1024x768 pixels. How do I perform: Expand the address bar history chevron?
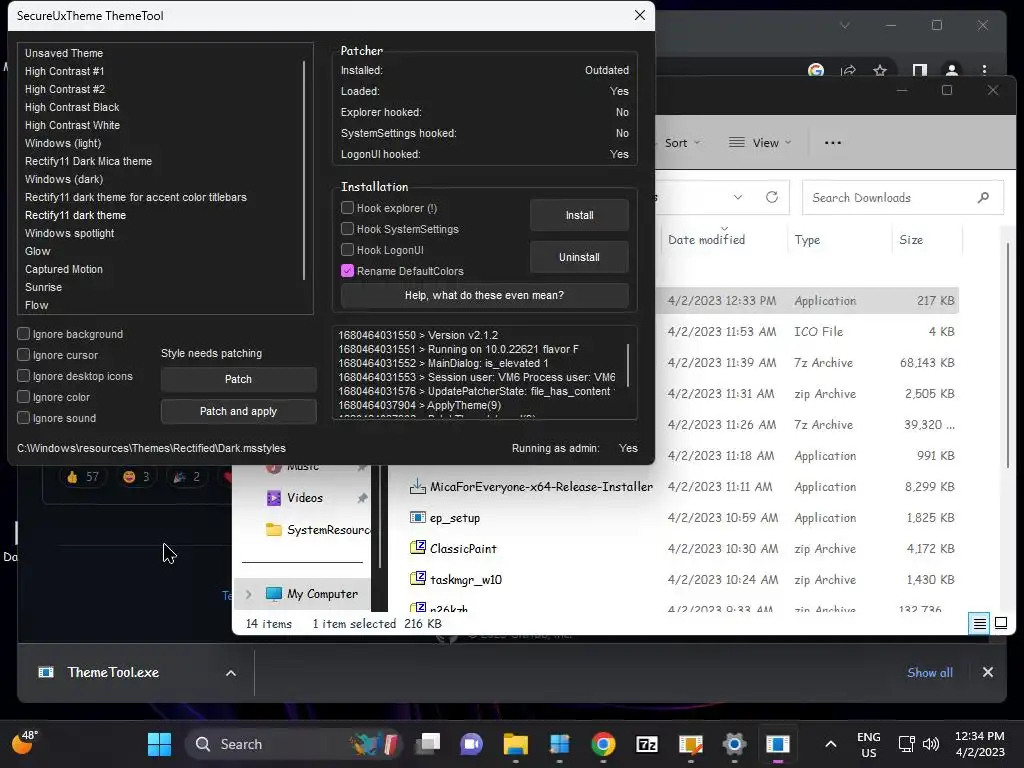[738, 197]
